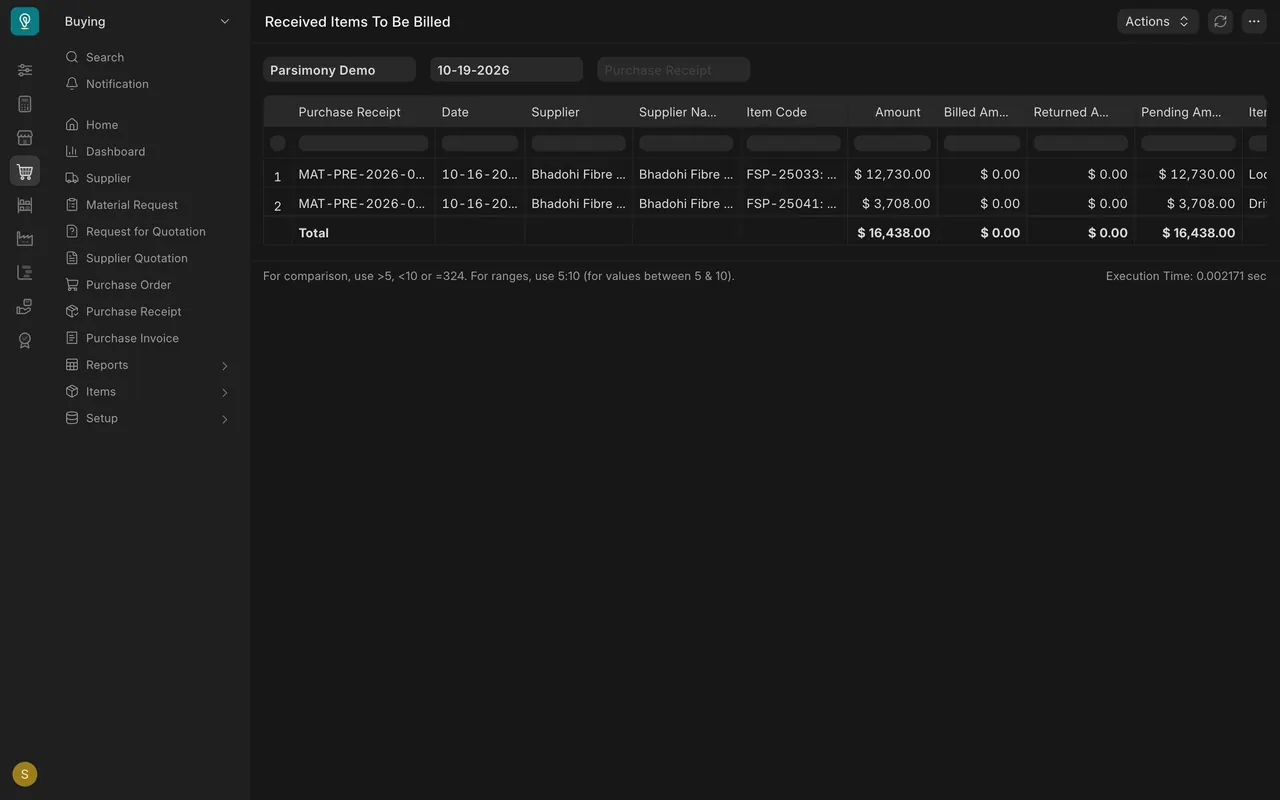The height and width of the screenshot is (800, 1280).
Task: Open Purchase Order in the sidebar
Action: pos(147,285)
